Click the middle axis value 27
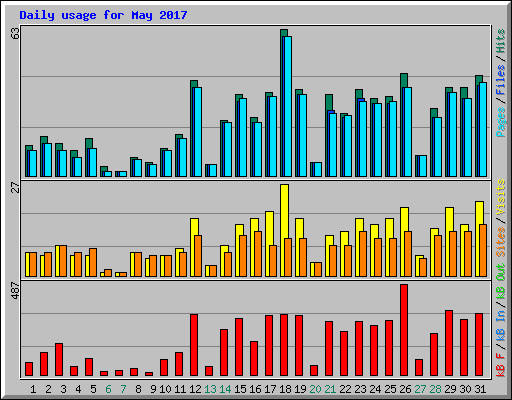512x400 pixels. click(x=15, y=188)
